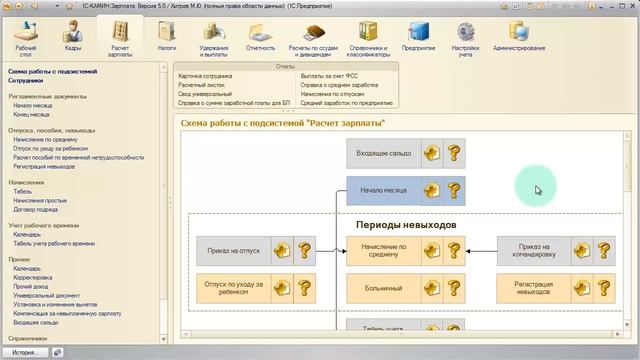Open Корректировка link
This screenshot has width=640, height=360.
click(33, 278)
